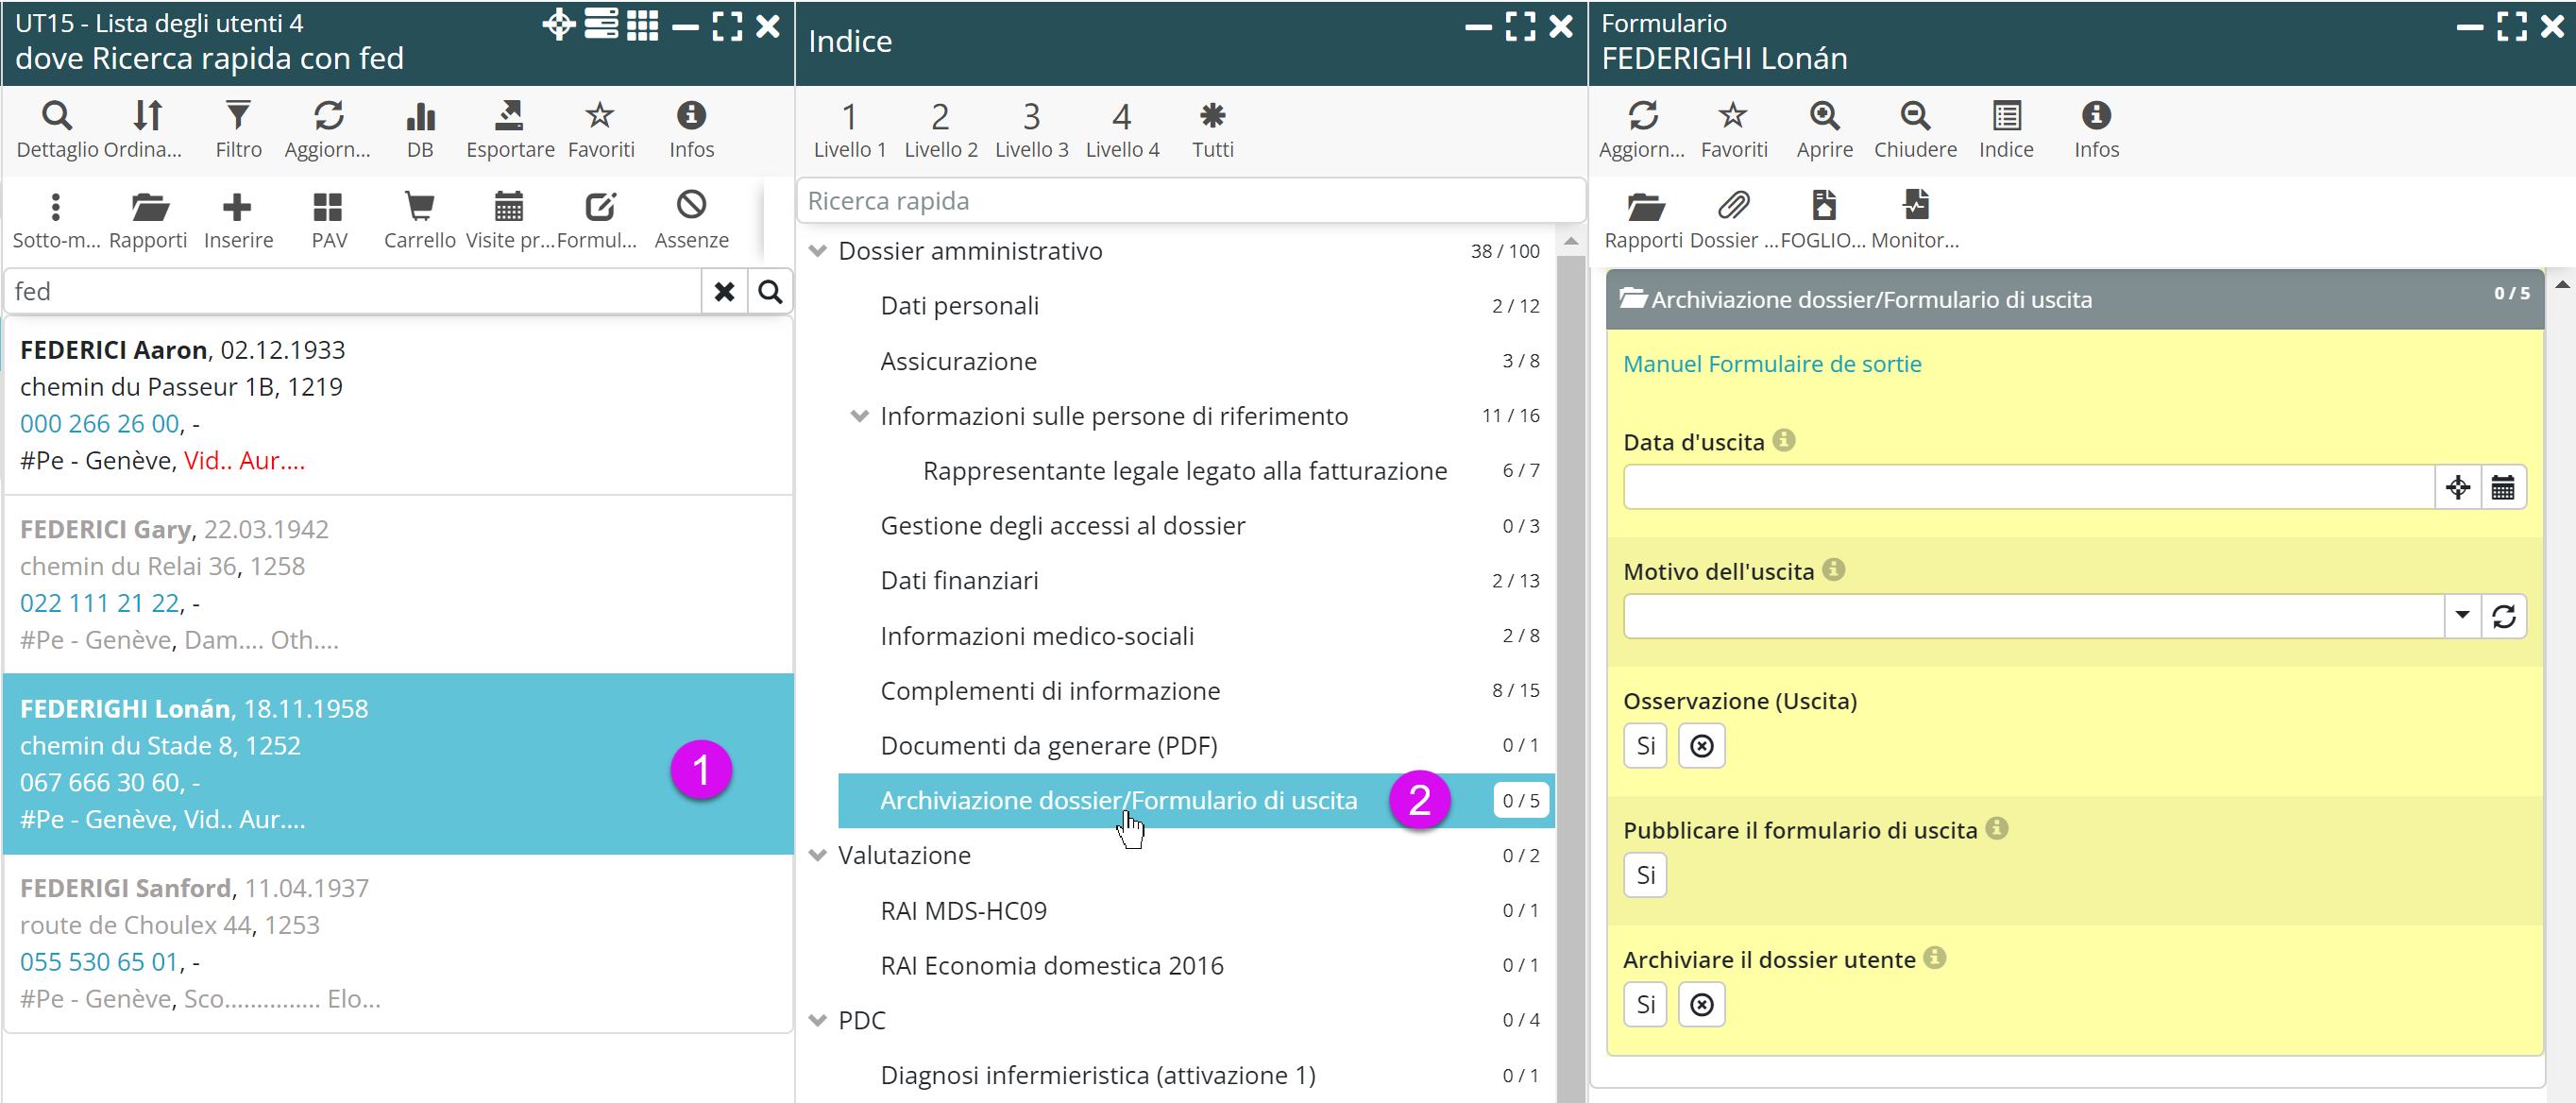Image resolution: width=2576 pixels, height=1103 pixels.
Task: Collapse Informazioni sulle persone di riferimento
Action: pyautogui.click(x=859, y=416)
